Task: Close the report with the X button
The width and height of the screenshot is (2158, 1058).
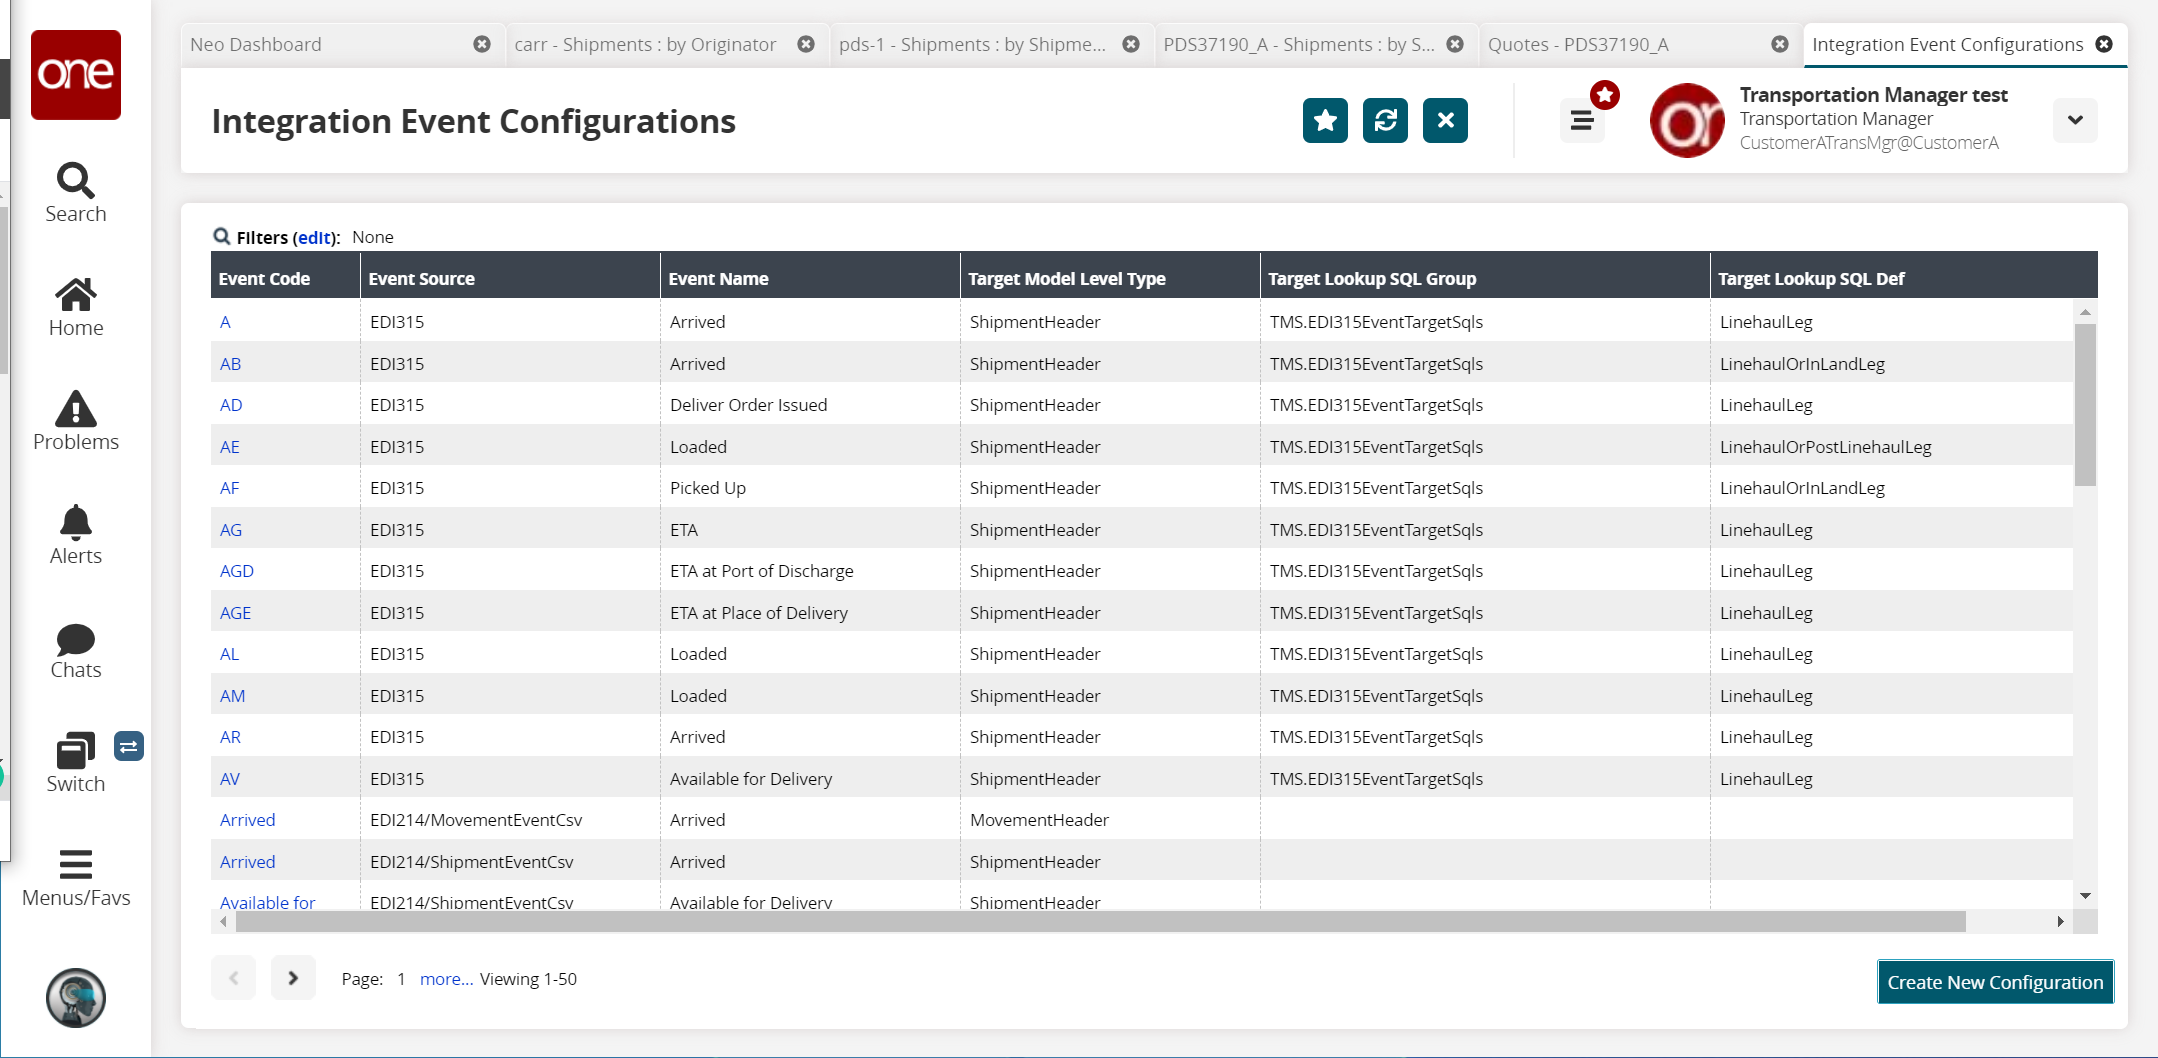Action: pos(1445,121)
